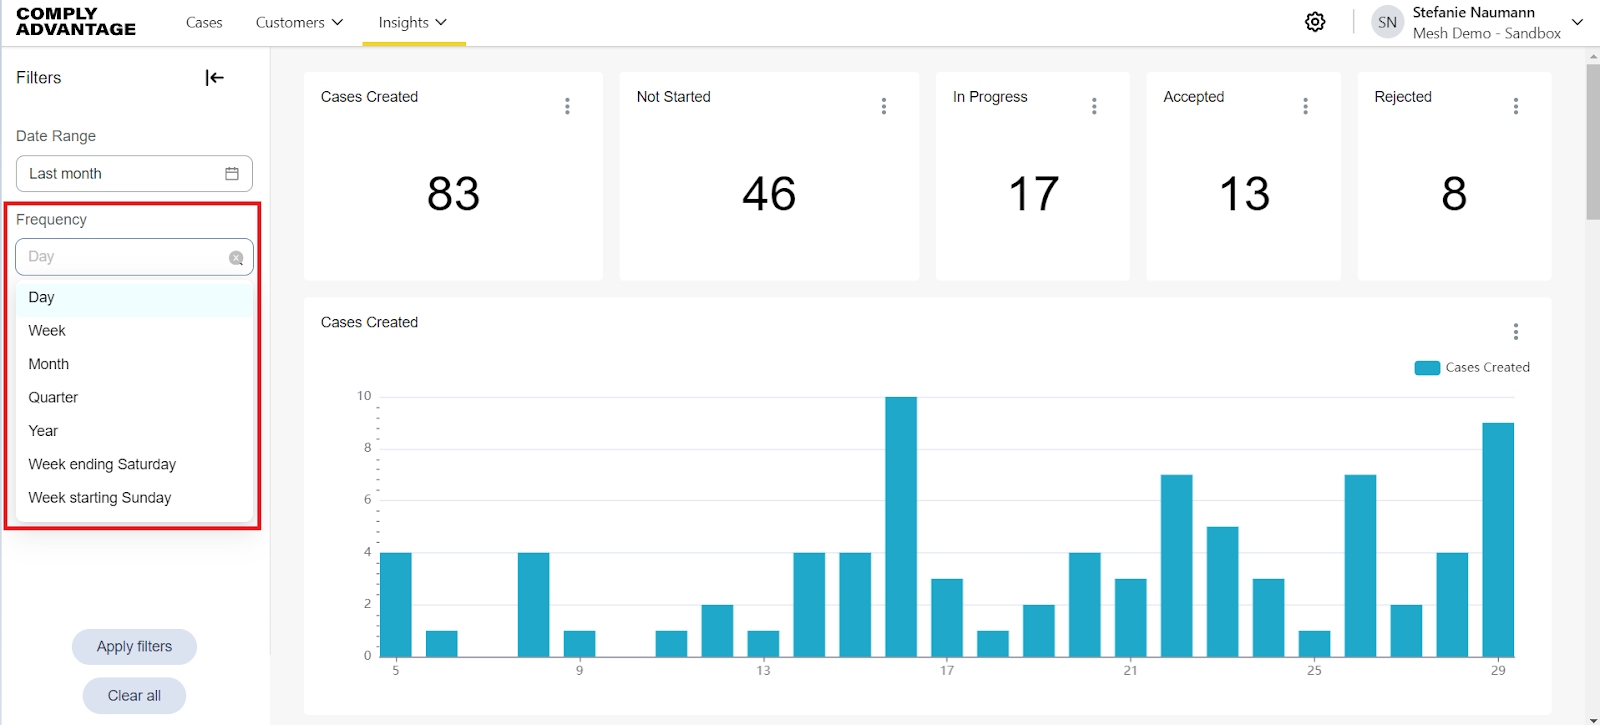Open options menu of Cases Created chart
This screenshot has height=725, width=1600.
tap(1516, 332)
